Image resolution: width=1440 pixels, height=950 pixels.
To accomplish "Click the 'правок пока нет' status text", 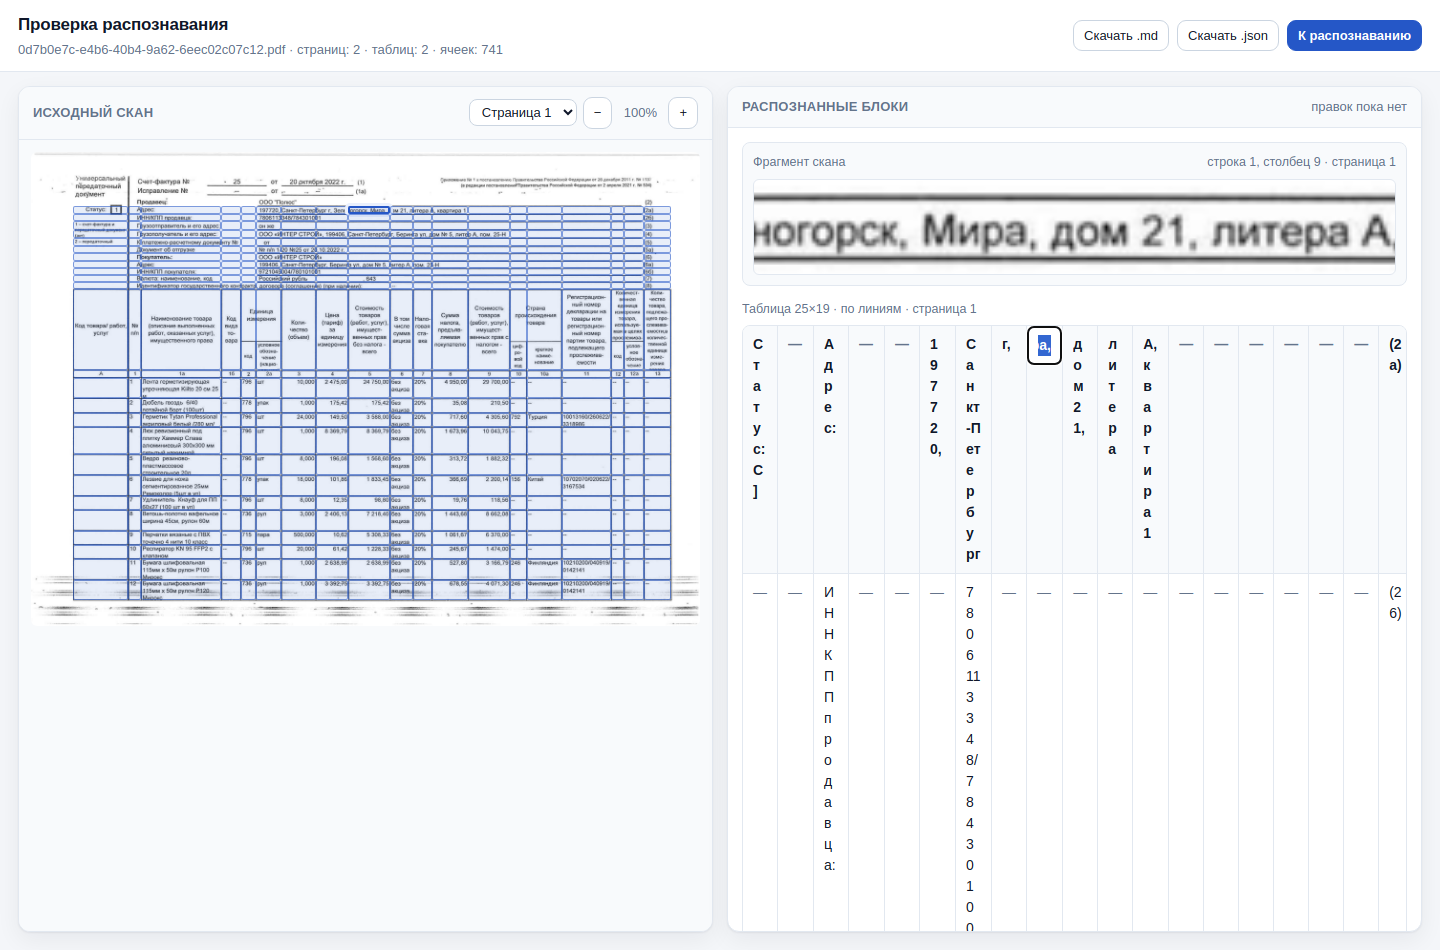I will pyautogui.click(x=1359, y=107).
